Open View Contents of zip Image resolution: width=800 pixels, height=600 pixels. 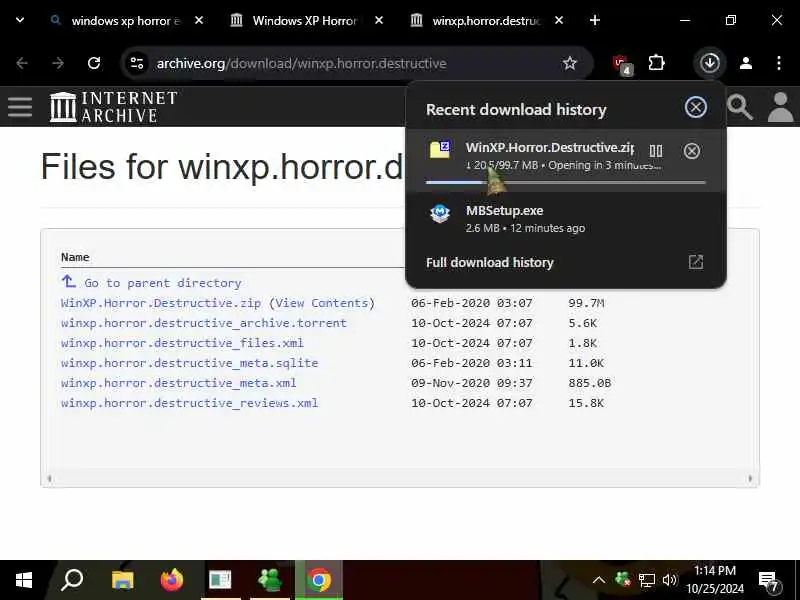[x=321, y=303]
